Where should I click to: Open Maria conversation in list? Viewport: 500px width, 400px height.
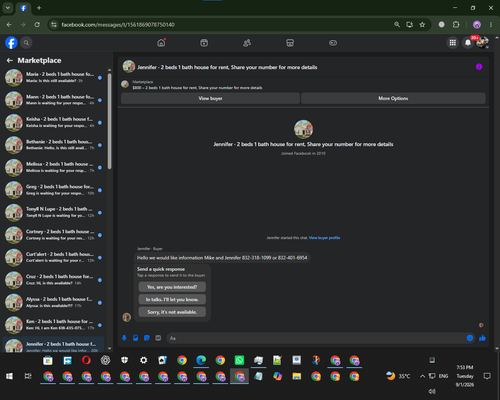(x=54, y=77)
